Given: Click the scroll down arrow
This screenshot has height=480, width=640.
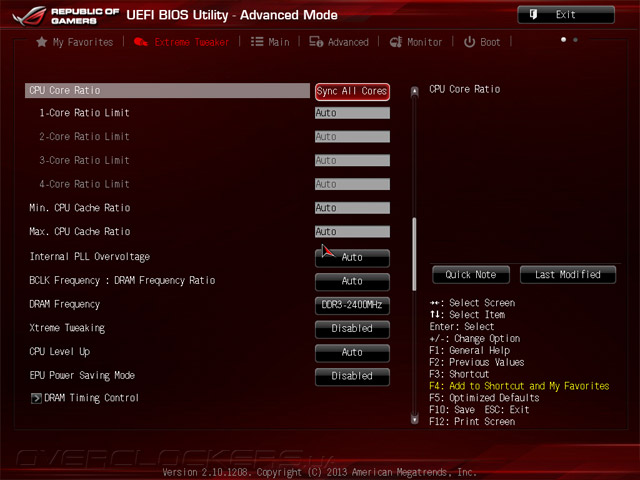Looking at the screenshot, I should 414,419.
